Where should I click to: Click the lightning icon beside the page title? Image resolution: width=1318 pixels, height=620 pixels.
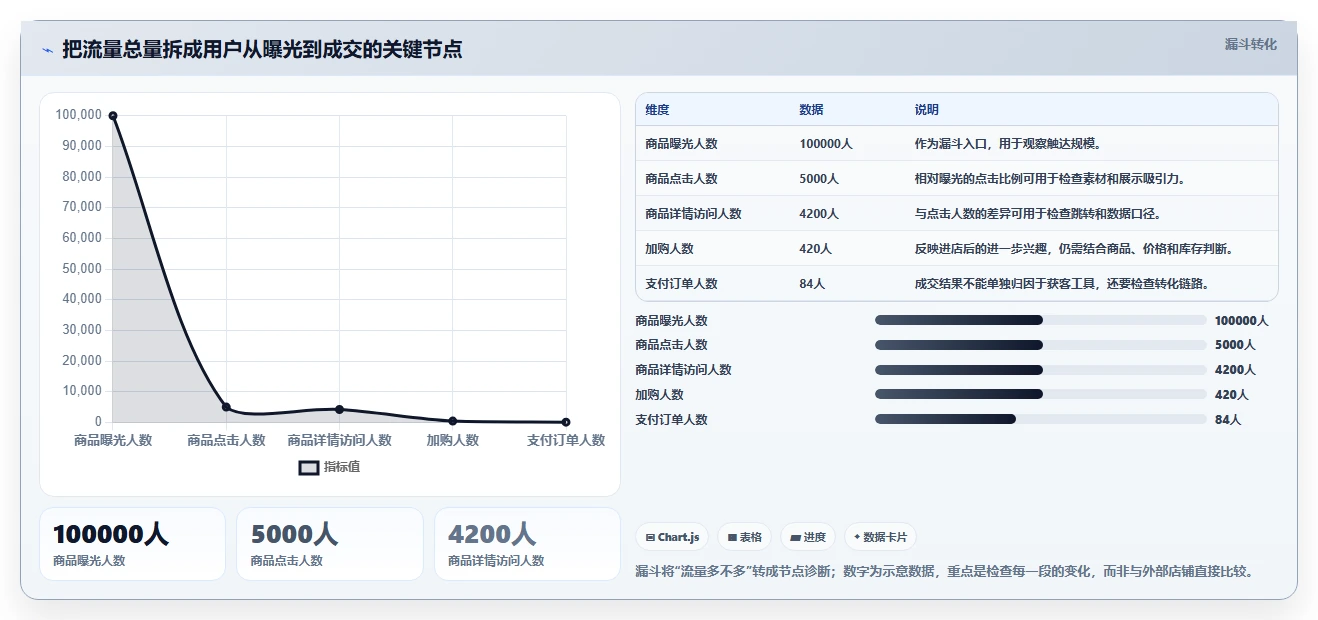click(47, 50)
